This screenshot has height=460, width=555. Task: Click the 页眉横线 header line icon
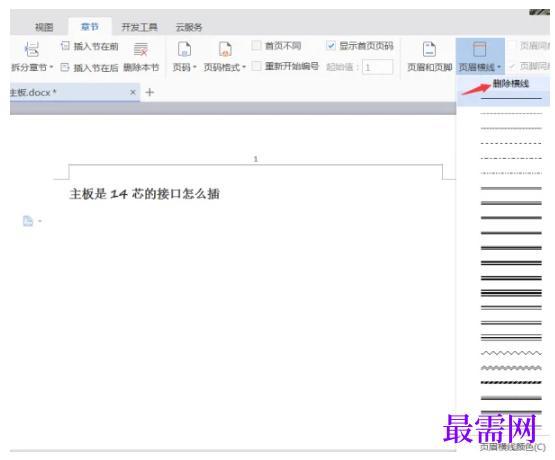[x=480, y=49]
